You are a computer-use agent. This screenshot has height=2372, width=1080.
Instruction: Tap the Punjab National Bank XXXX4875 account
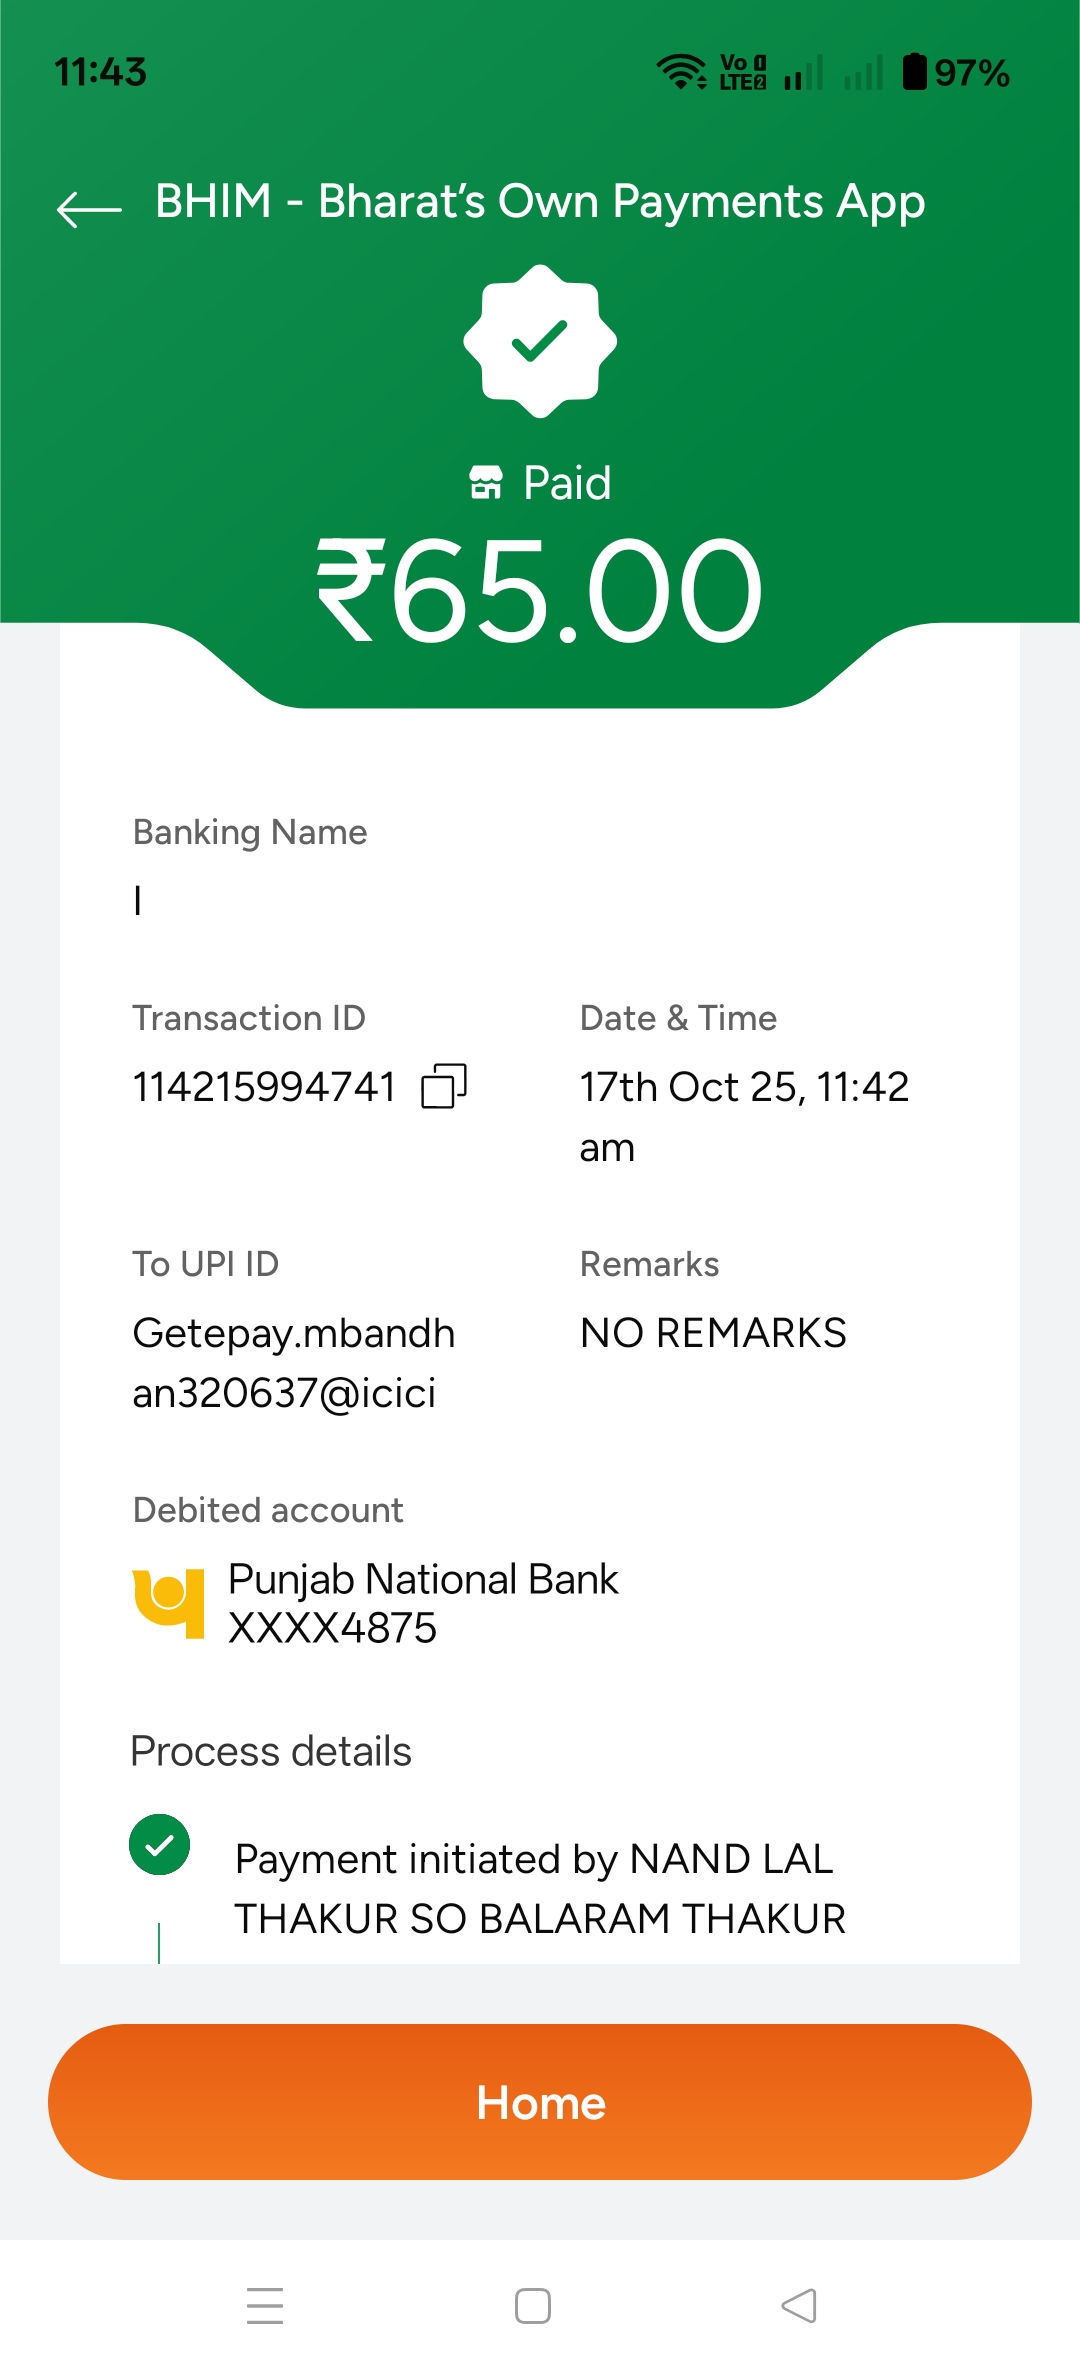[423, 1603]
